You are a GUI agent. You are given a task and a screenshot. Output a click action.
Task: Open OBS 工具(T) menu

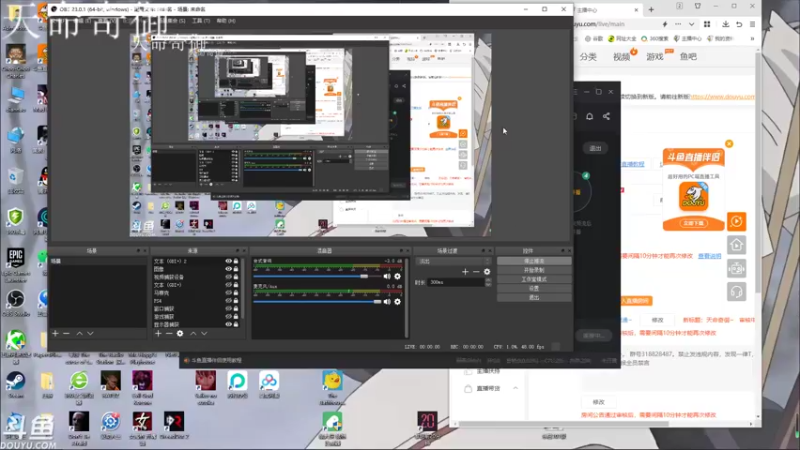pyautogui.click(x=201, y=21)
